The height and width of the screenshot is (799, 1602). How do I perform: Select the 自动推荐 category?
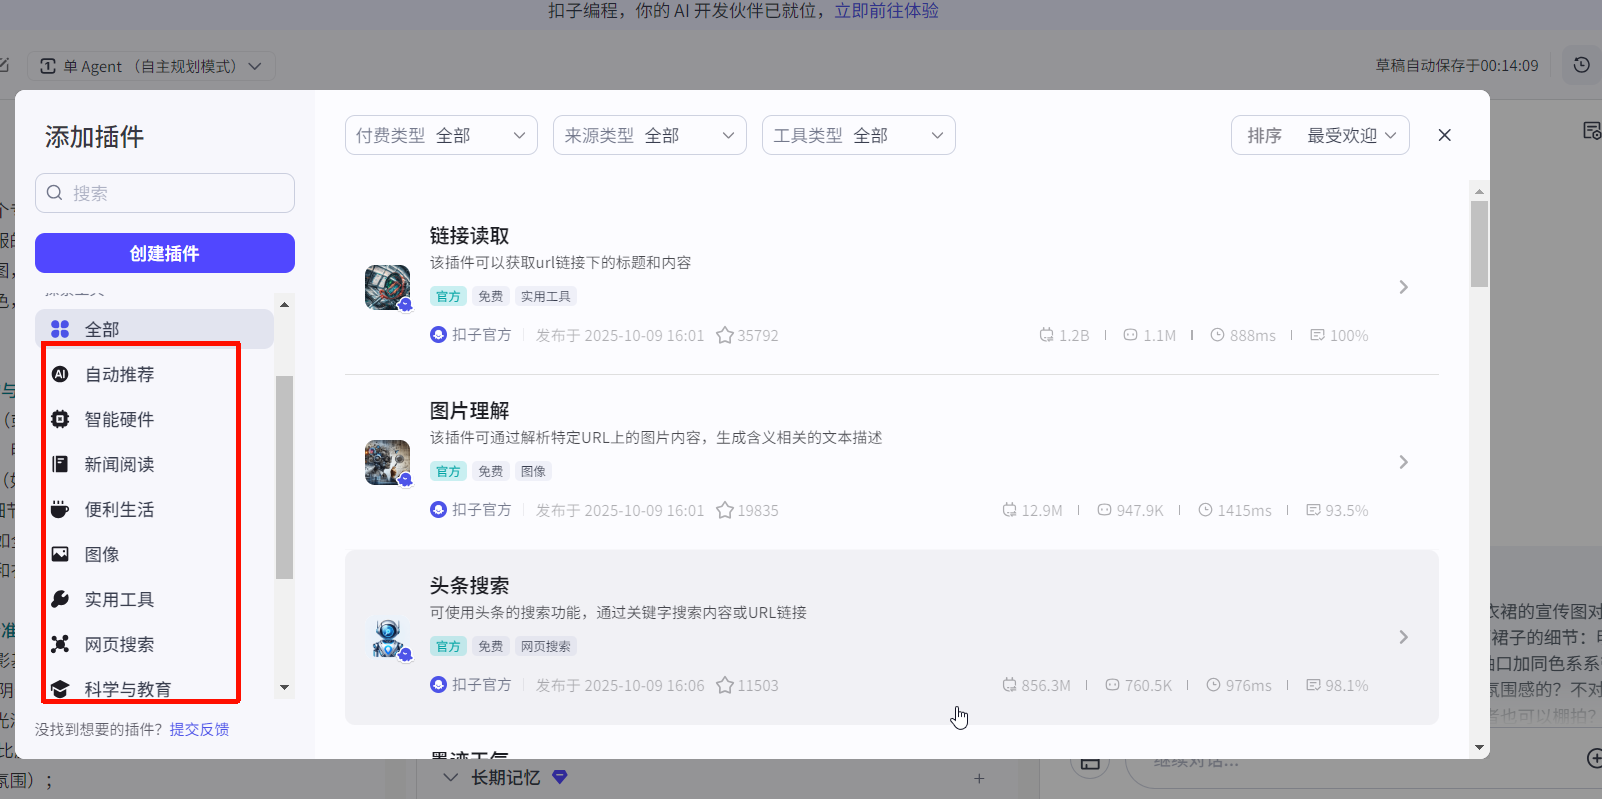(x=154, y=374)
